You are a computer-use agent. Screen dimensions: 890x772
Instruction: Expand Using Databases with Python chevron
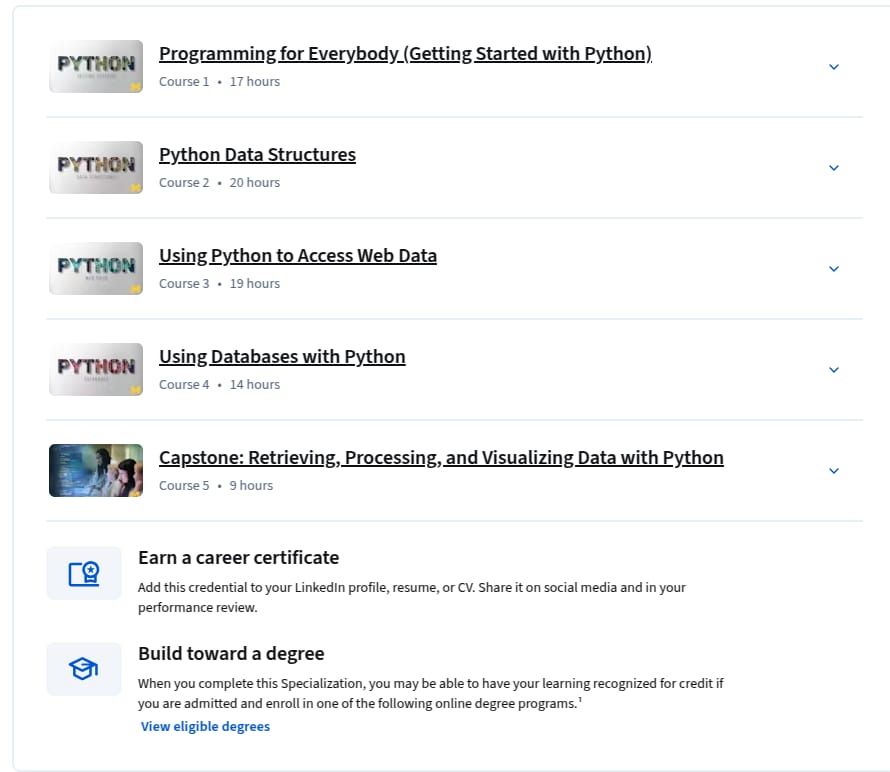834,370
